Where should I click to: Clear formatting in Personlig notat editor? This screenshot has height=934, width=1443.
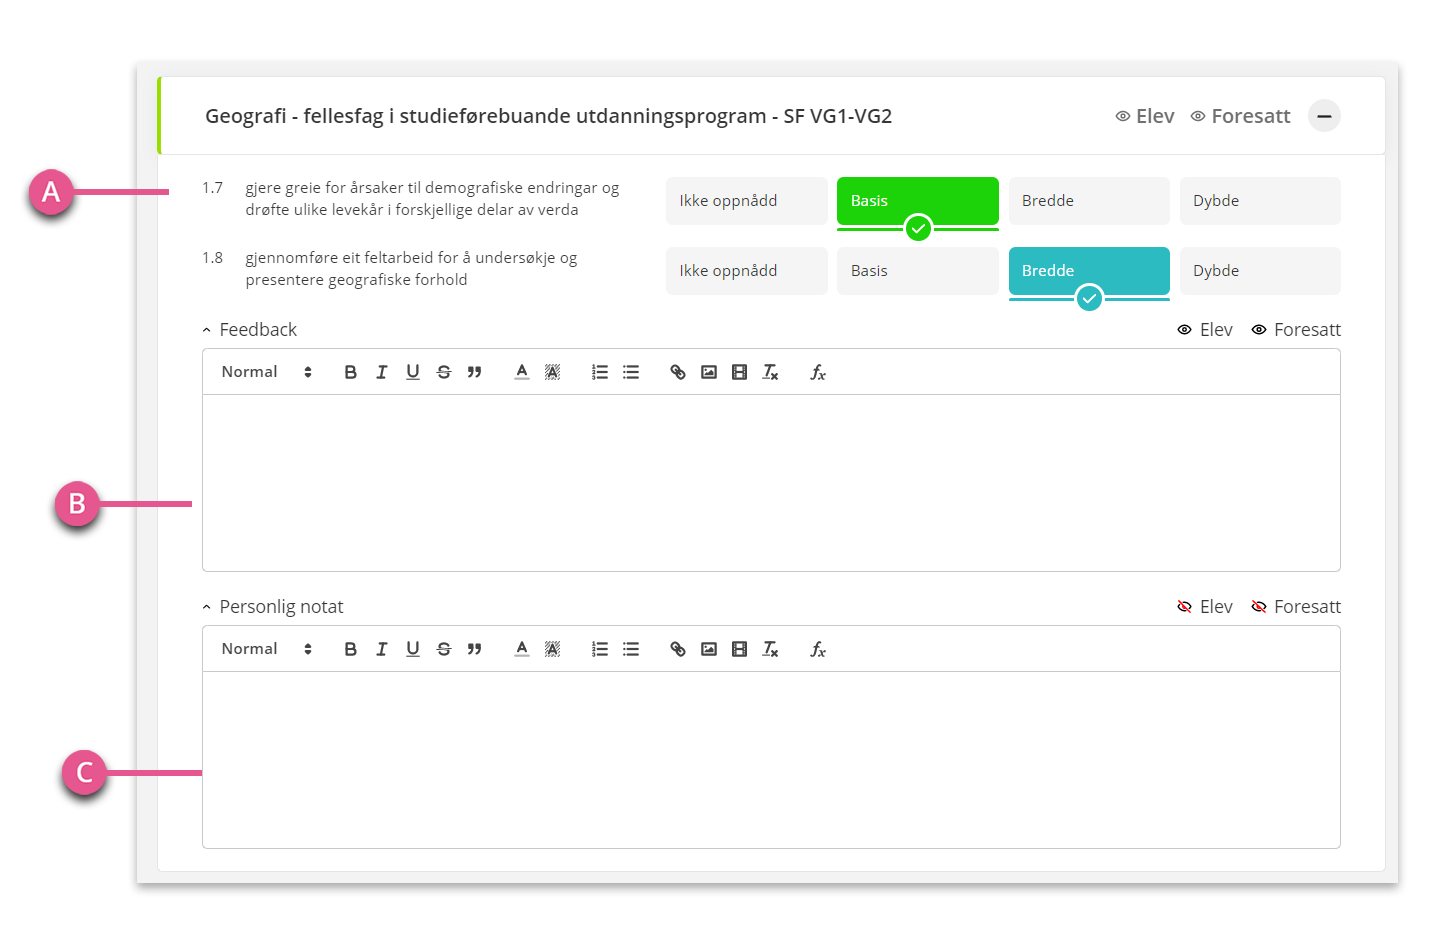point(771,649)
